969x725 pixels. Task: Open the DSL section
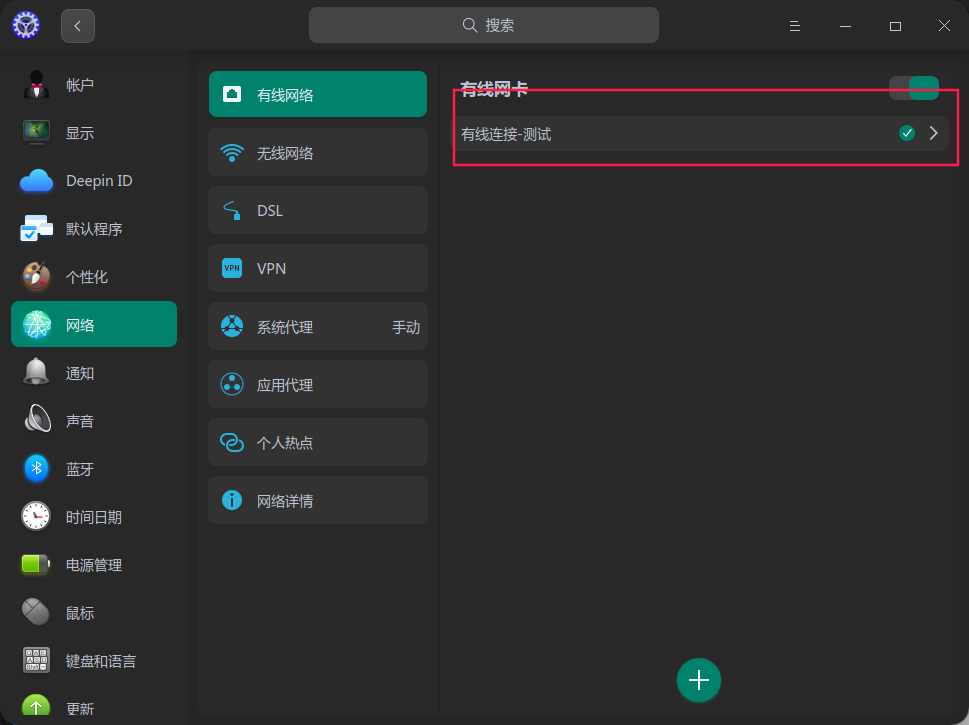click(318, 210)
